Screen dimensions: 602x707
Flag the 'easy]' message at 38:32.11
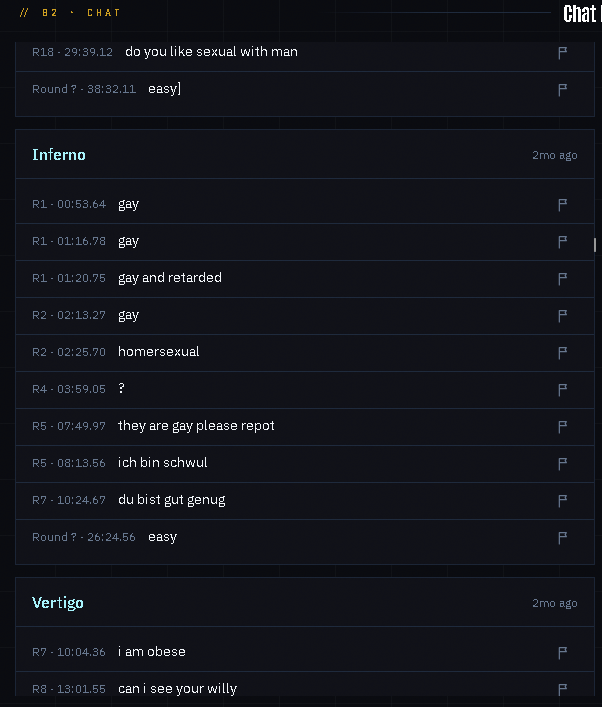(x=562, y=90)
